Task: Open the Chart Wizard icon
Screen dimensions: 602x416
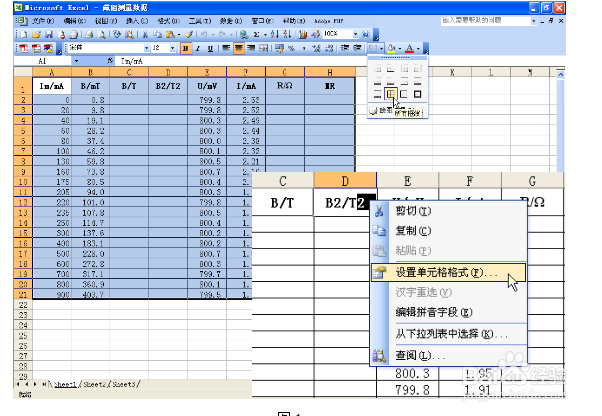Action: (303, 35)
